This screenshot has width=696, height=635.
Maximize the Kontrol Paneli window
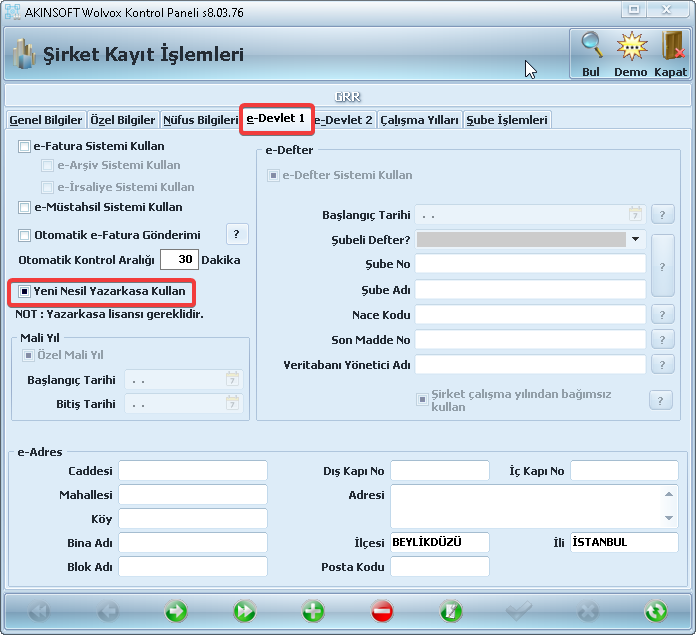[634, 9]
